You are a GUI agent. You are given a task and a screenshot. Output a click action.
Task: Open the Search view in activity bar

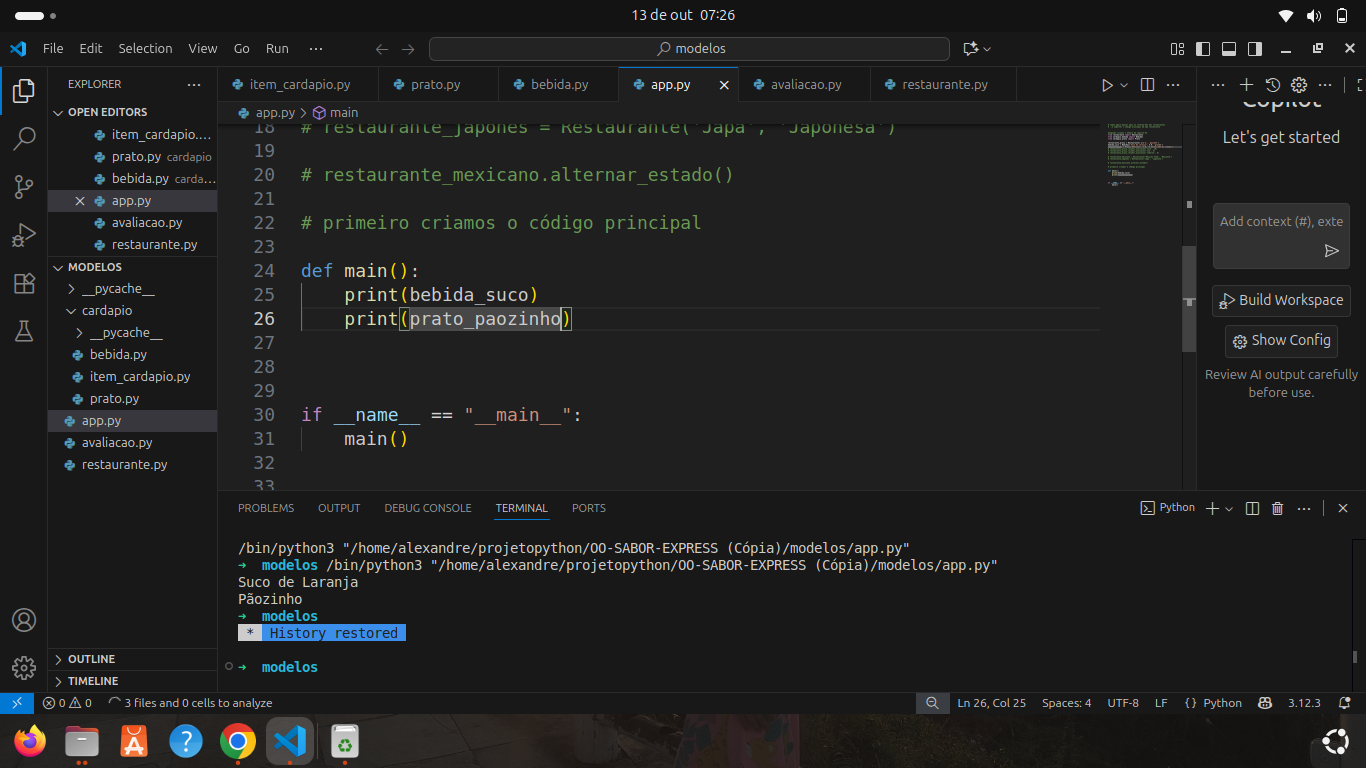point(24,139)
